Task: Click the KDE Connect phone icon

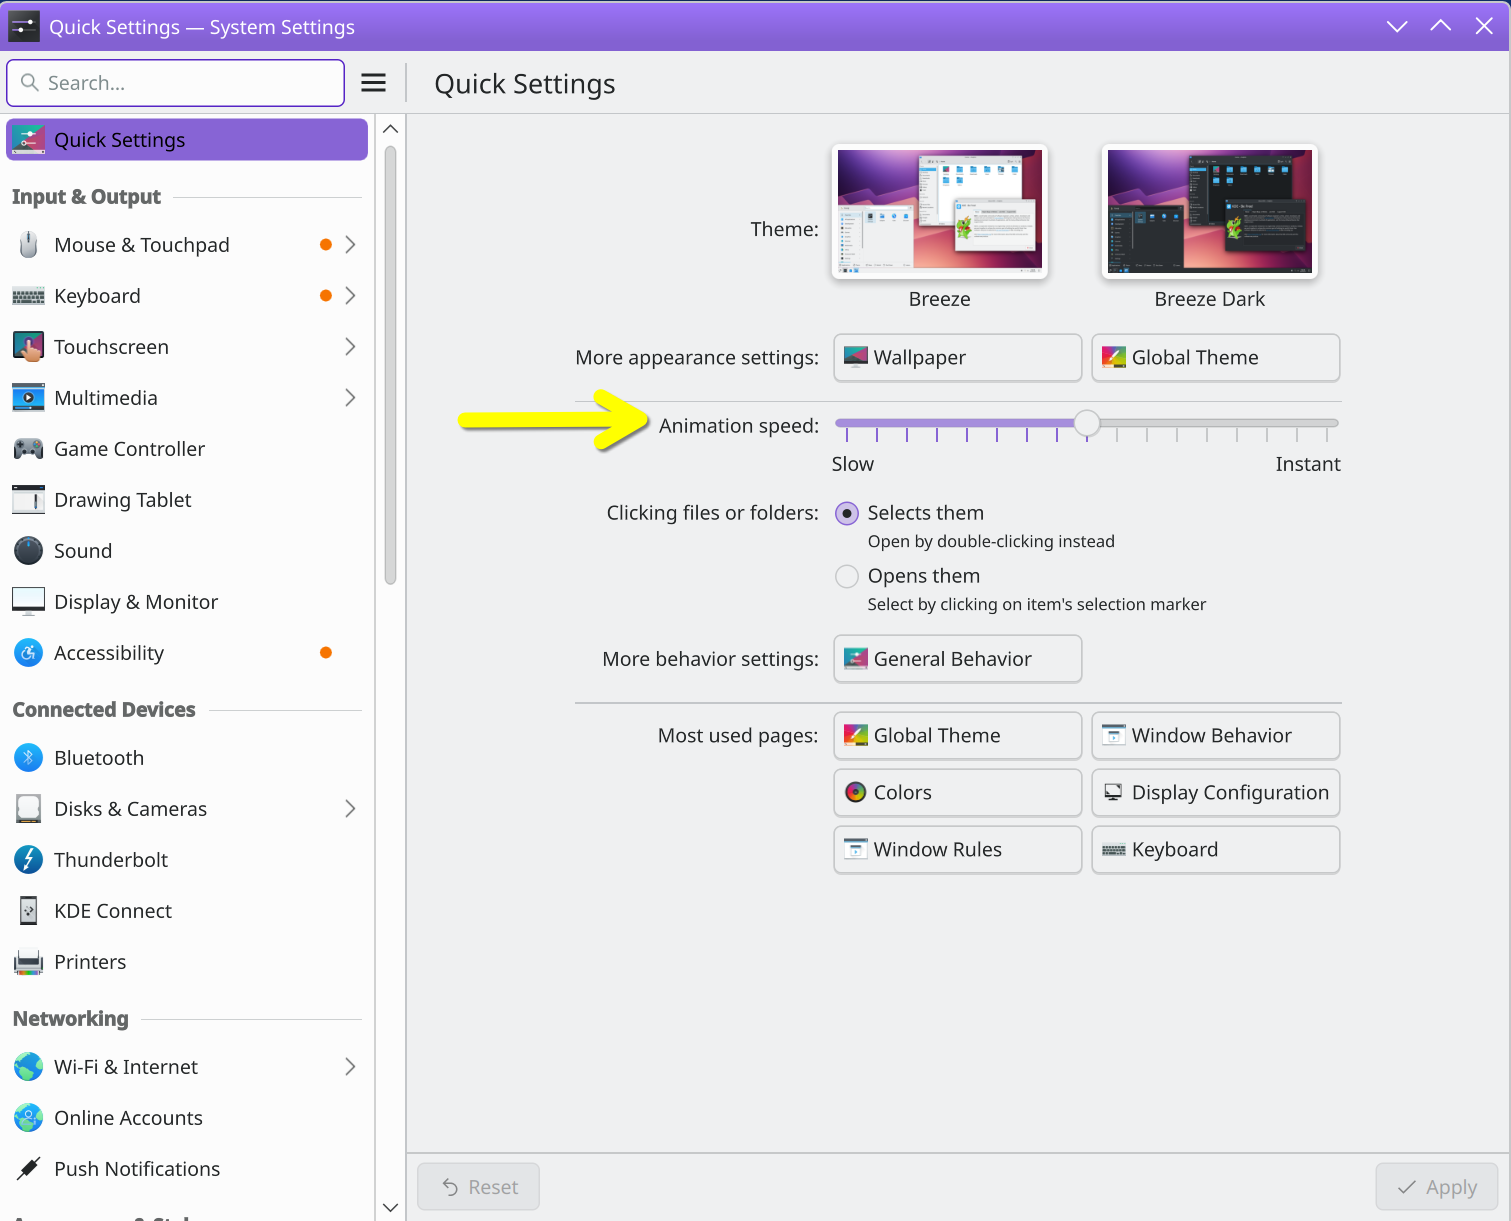Action: (28, 911)
